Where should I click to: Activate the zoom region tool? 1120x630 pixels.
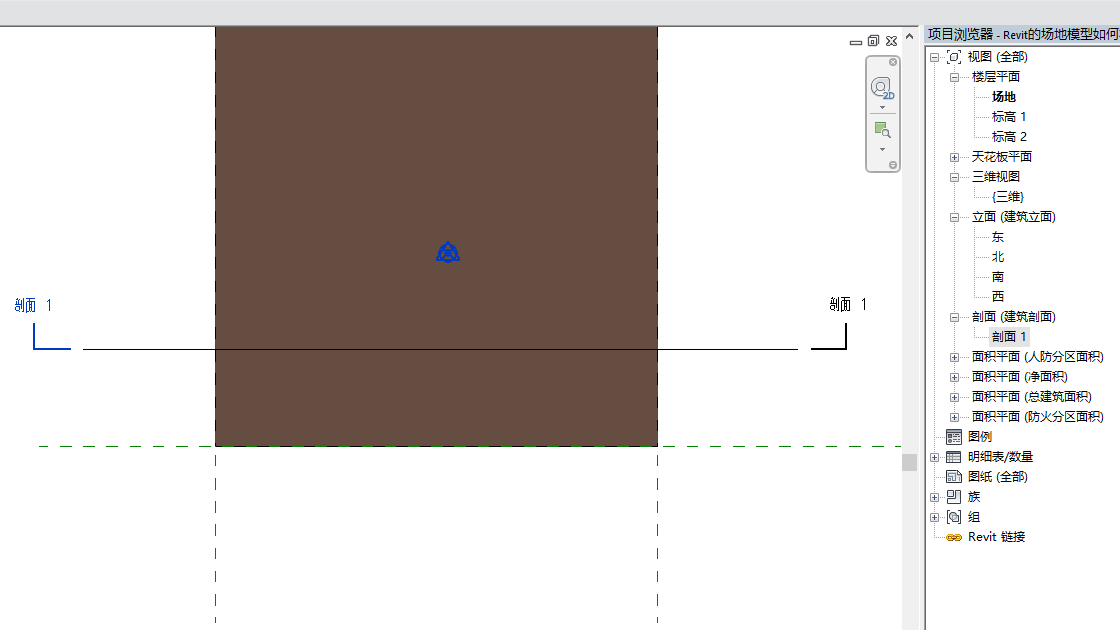(883, 130)
